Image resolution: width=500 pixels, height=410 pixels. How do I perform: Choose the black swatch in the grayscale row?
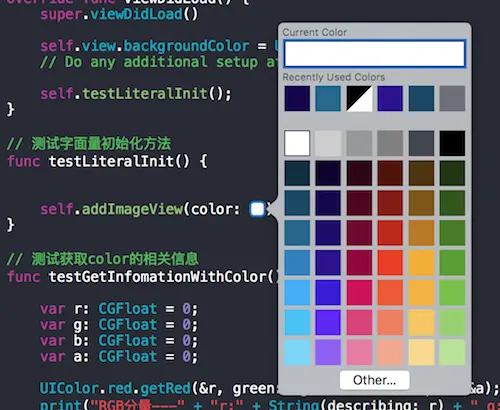click(x=452, y=143)
